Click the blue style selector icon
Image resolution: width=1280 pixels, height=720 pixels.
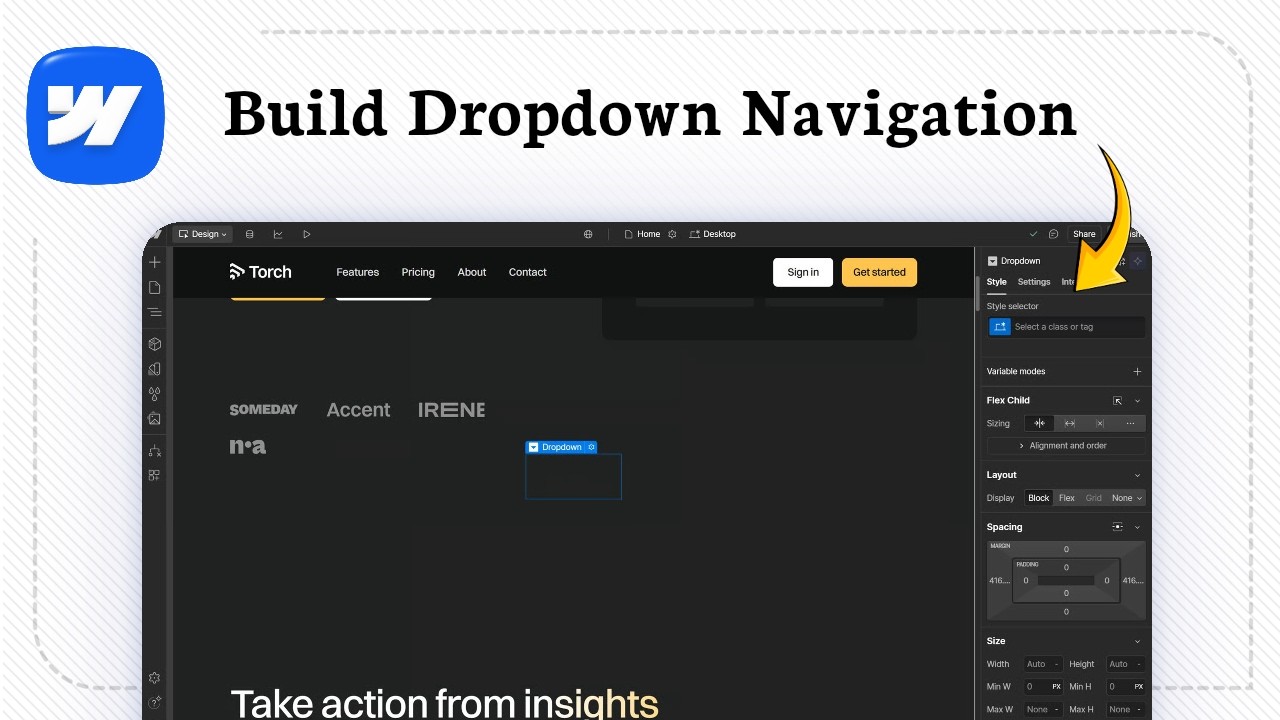[x=1000, y=327]
